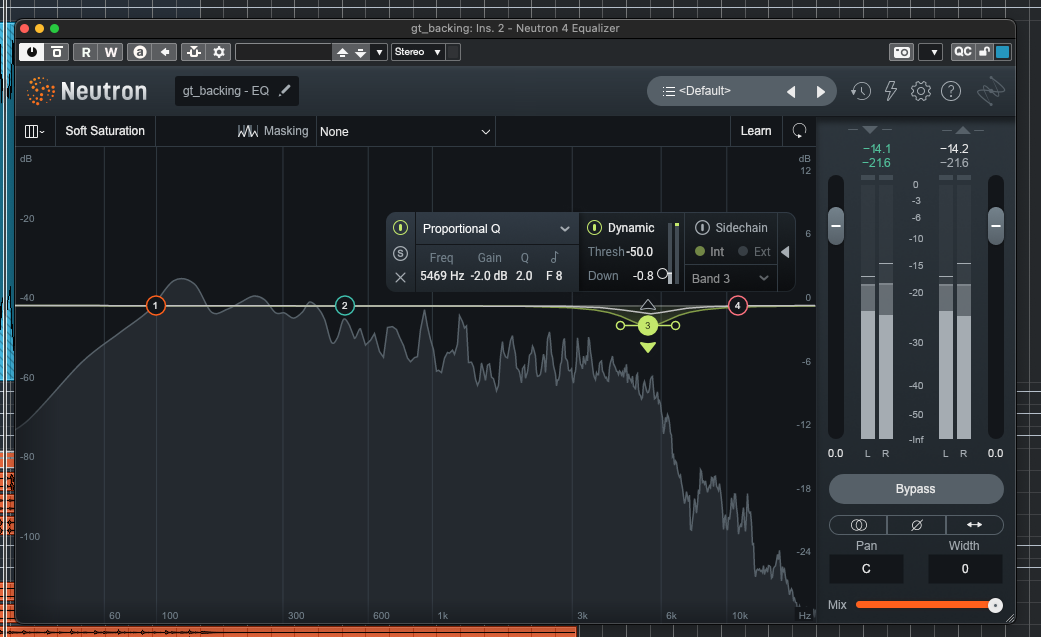Image resolution: width=1041 pixels, height=637 pixels.
Task: Open Neutron settings gear icon
Action: [x=921, y=91]
